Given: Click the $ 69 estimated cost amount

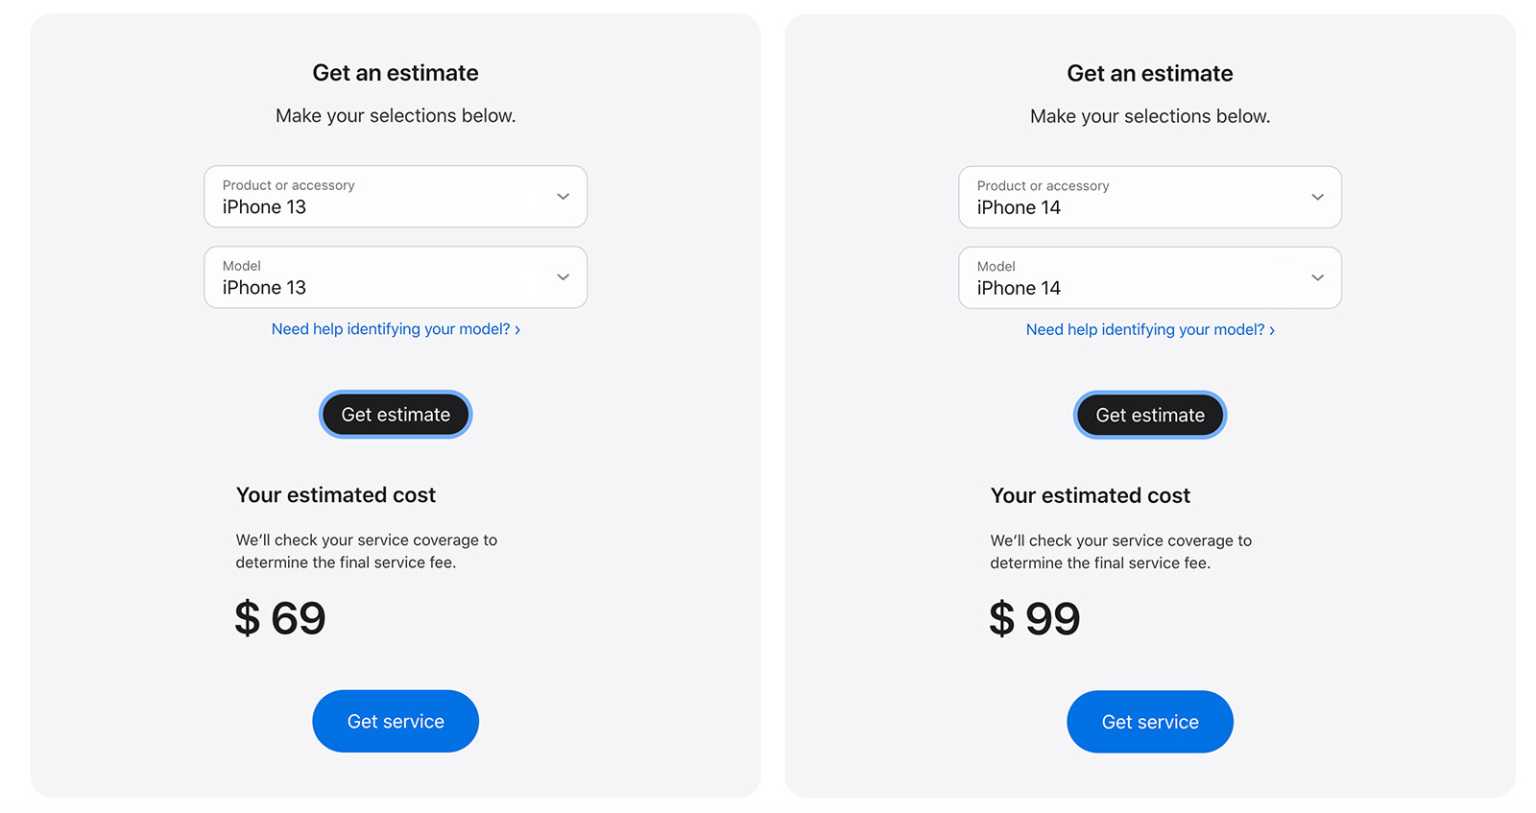Looking at the screenshot, I should point(280,618).
